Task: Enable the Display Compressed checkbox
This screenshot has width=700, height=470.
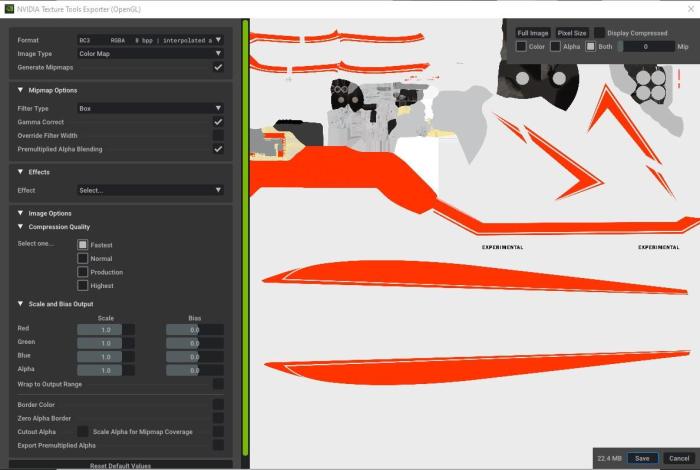Action: (599, 33)
